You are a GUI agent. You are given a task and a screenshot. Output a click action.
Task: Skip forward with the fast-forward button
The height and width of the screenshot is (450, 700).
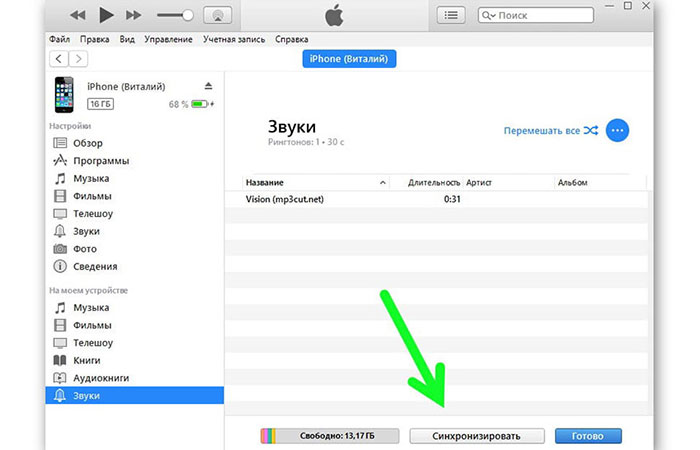click(x=133, y=15)
